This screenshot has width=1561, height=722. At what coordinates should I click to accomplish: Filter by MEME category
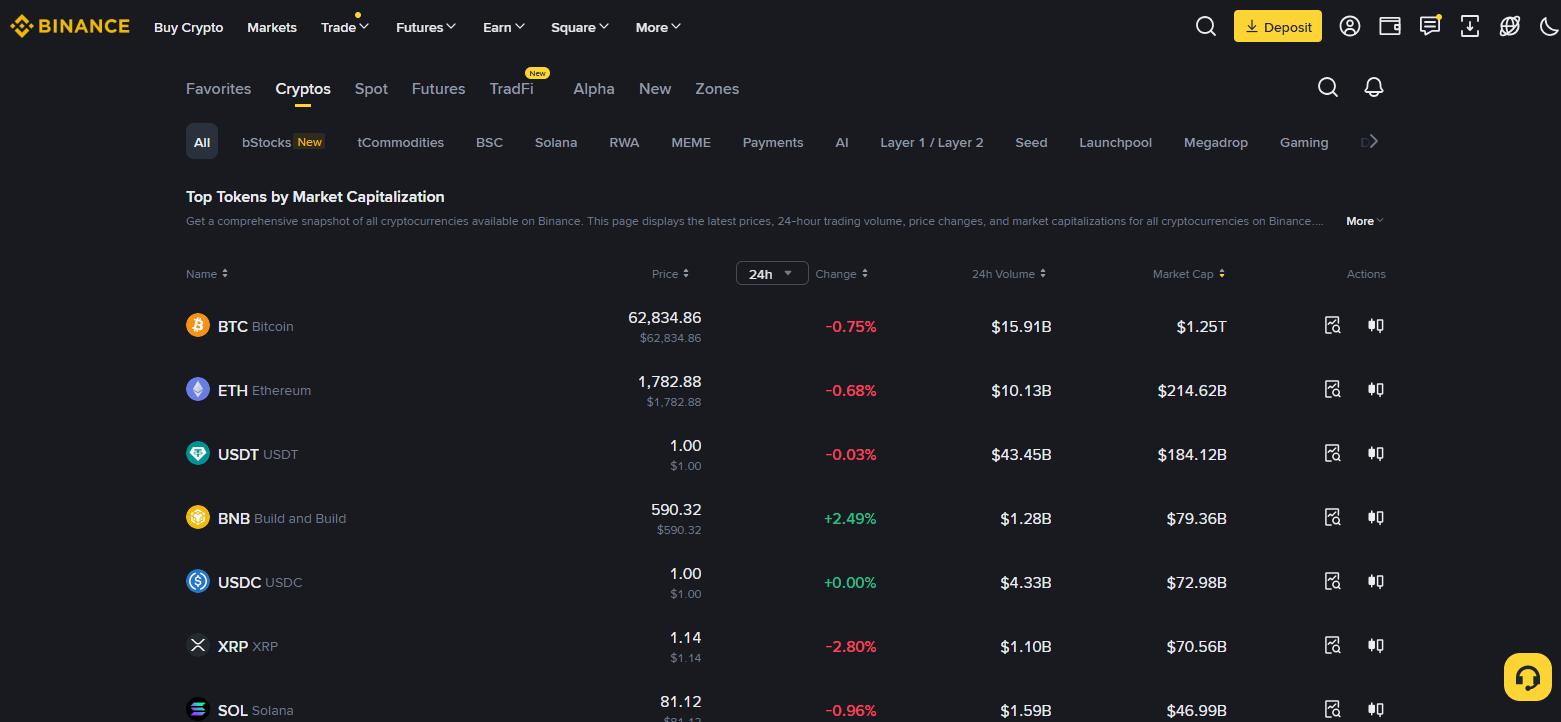(x=691, y=142)
